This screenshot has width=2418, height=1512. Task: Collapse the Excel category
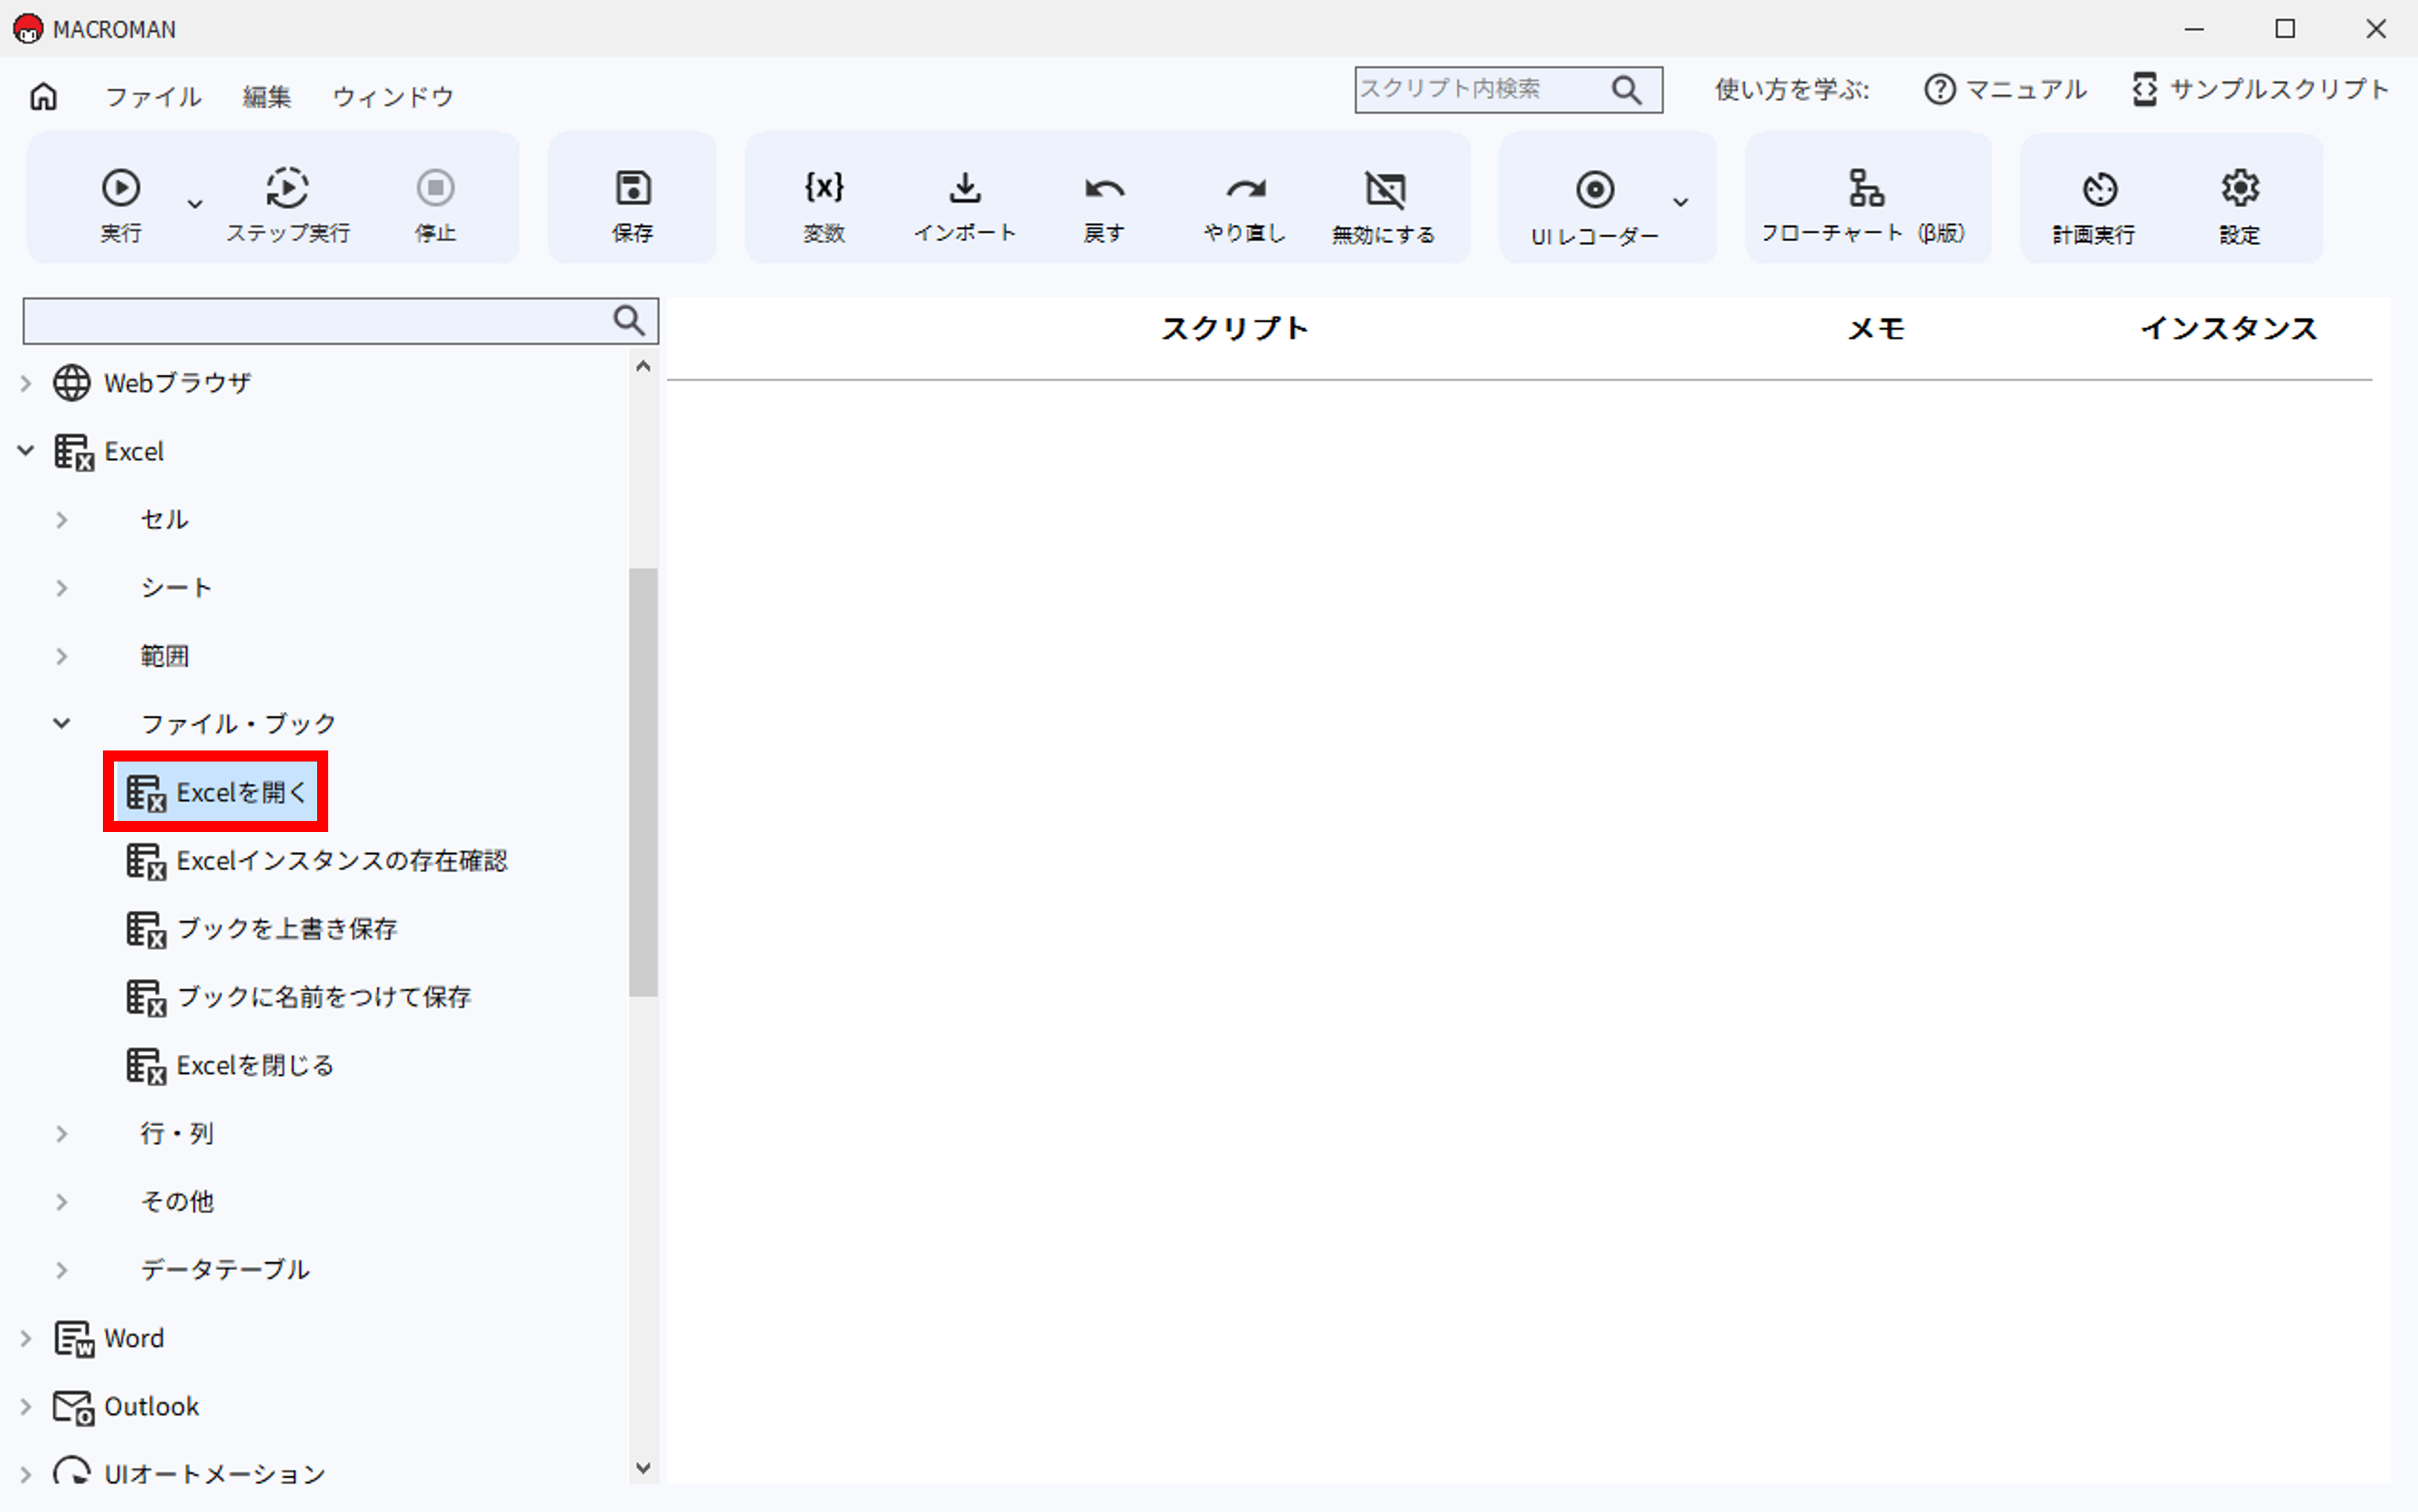point(26,451)
